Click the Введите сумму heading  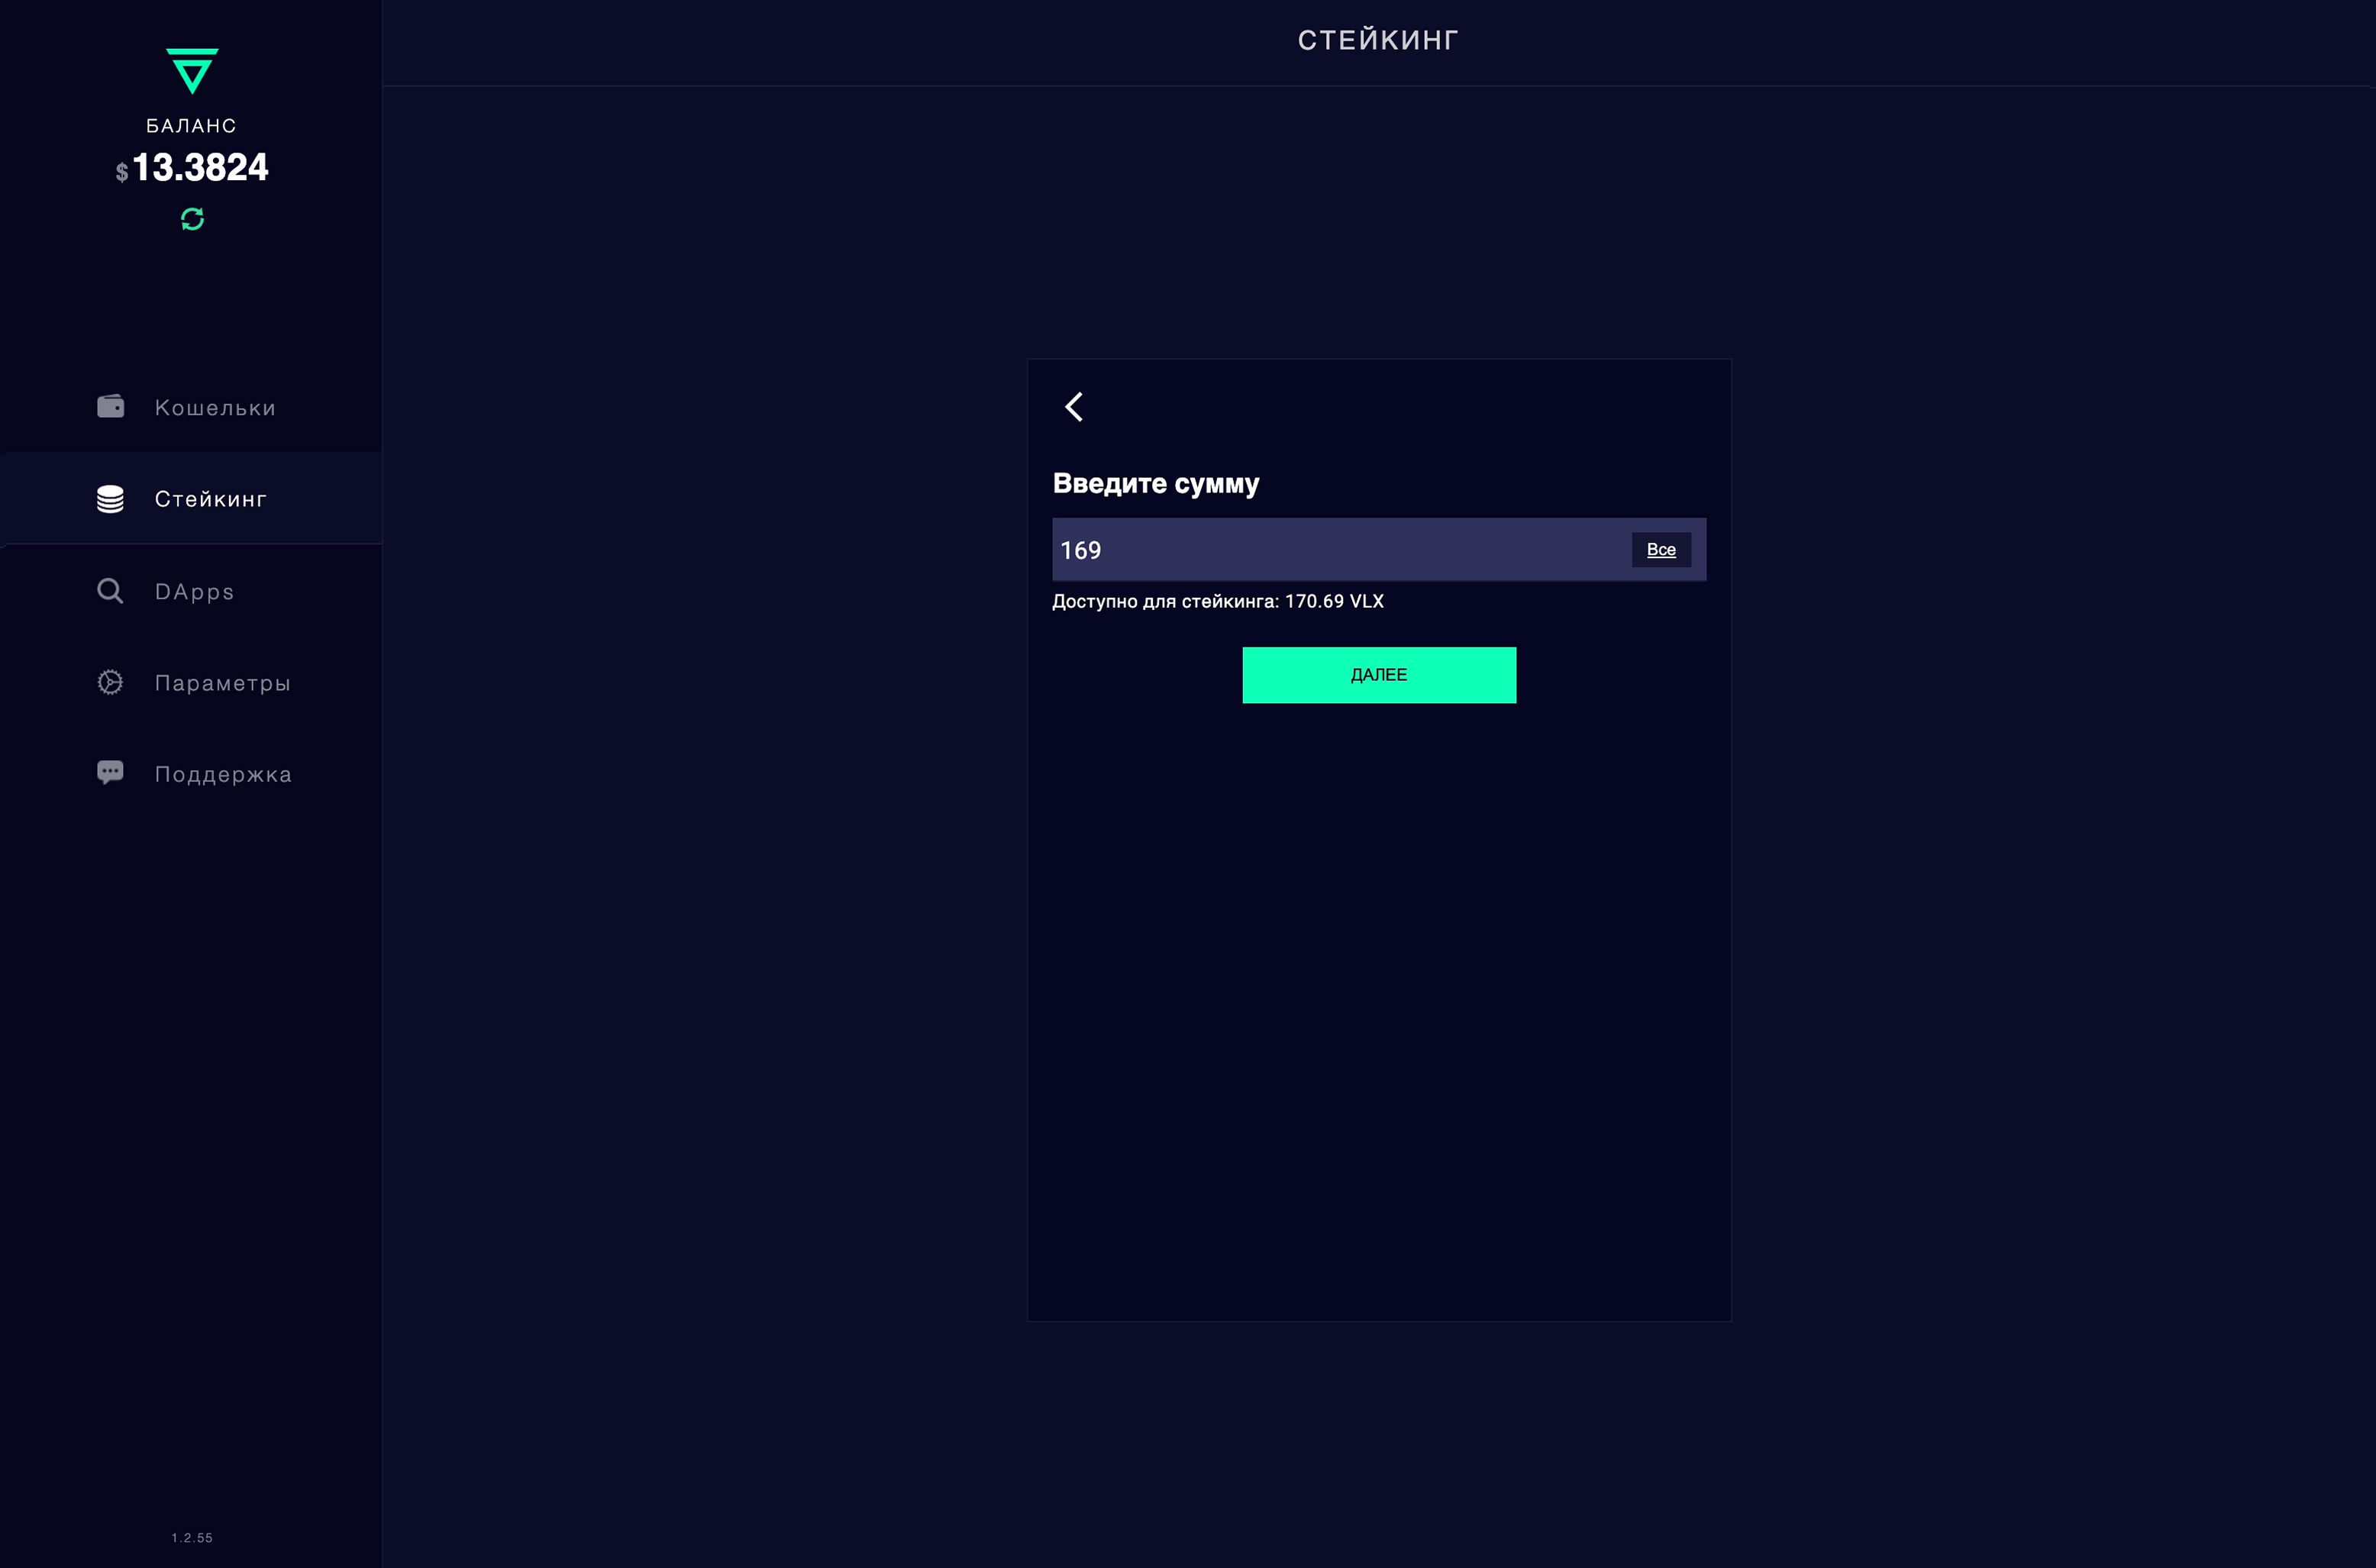coord(1156,483)
